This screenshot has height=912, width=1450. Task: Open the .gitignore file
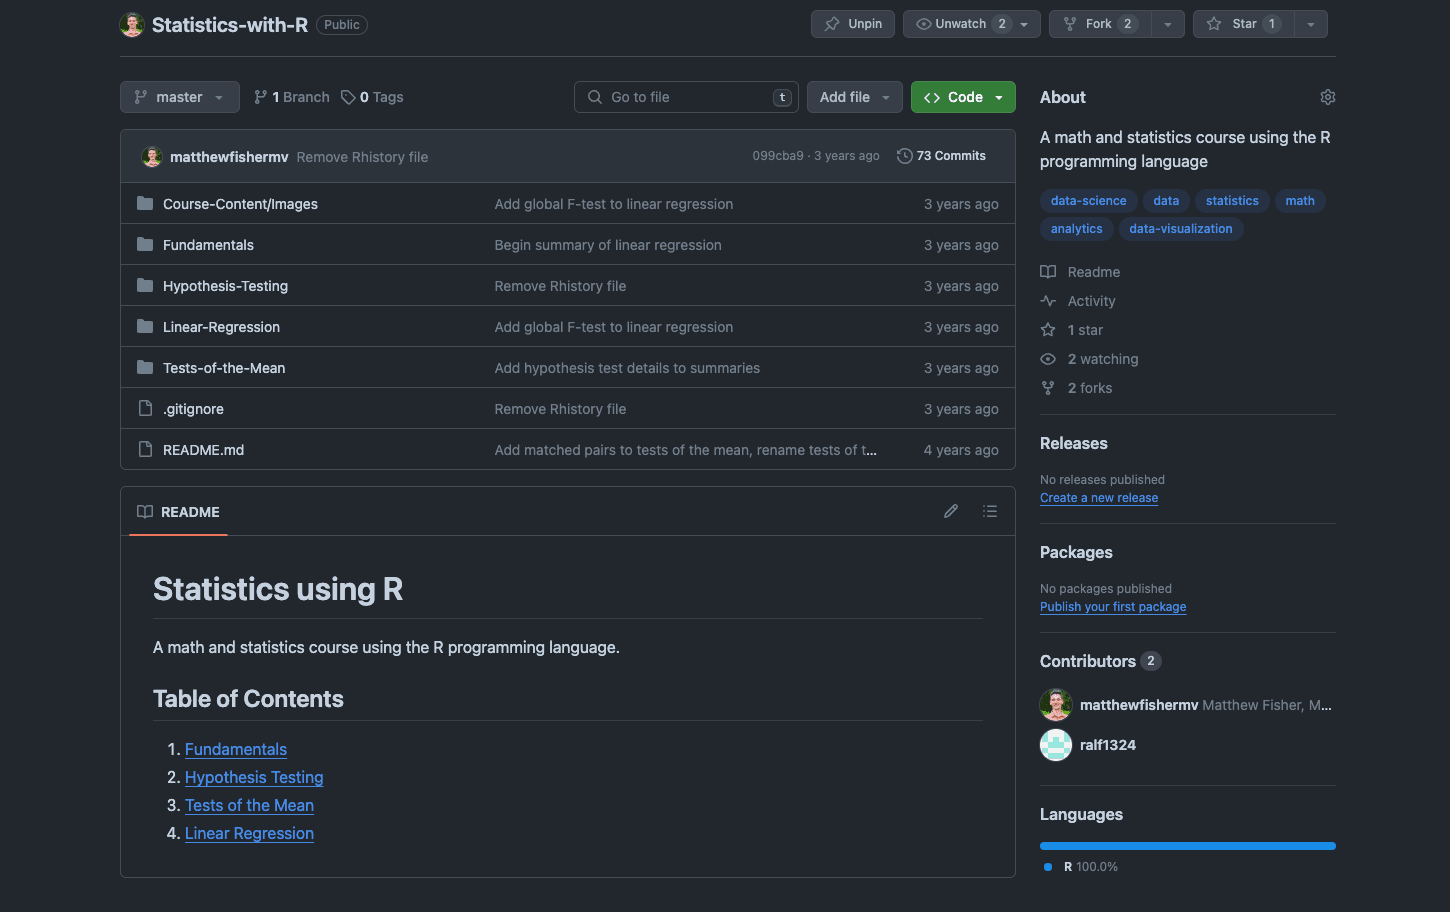[193, 409]
